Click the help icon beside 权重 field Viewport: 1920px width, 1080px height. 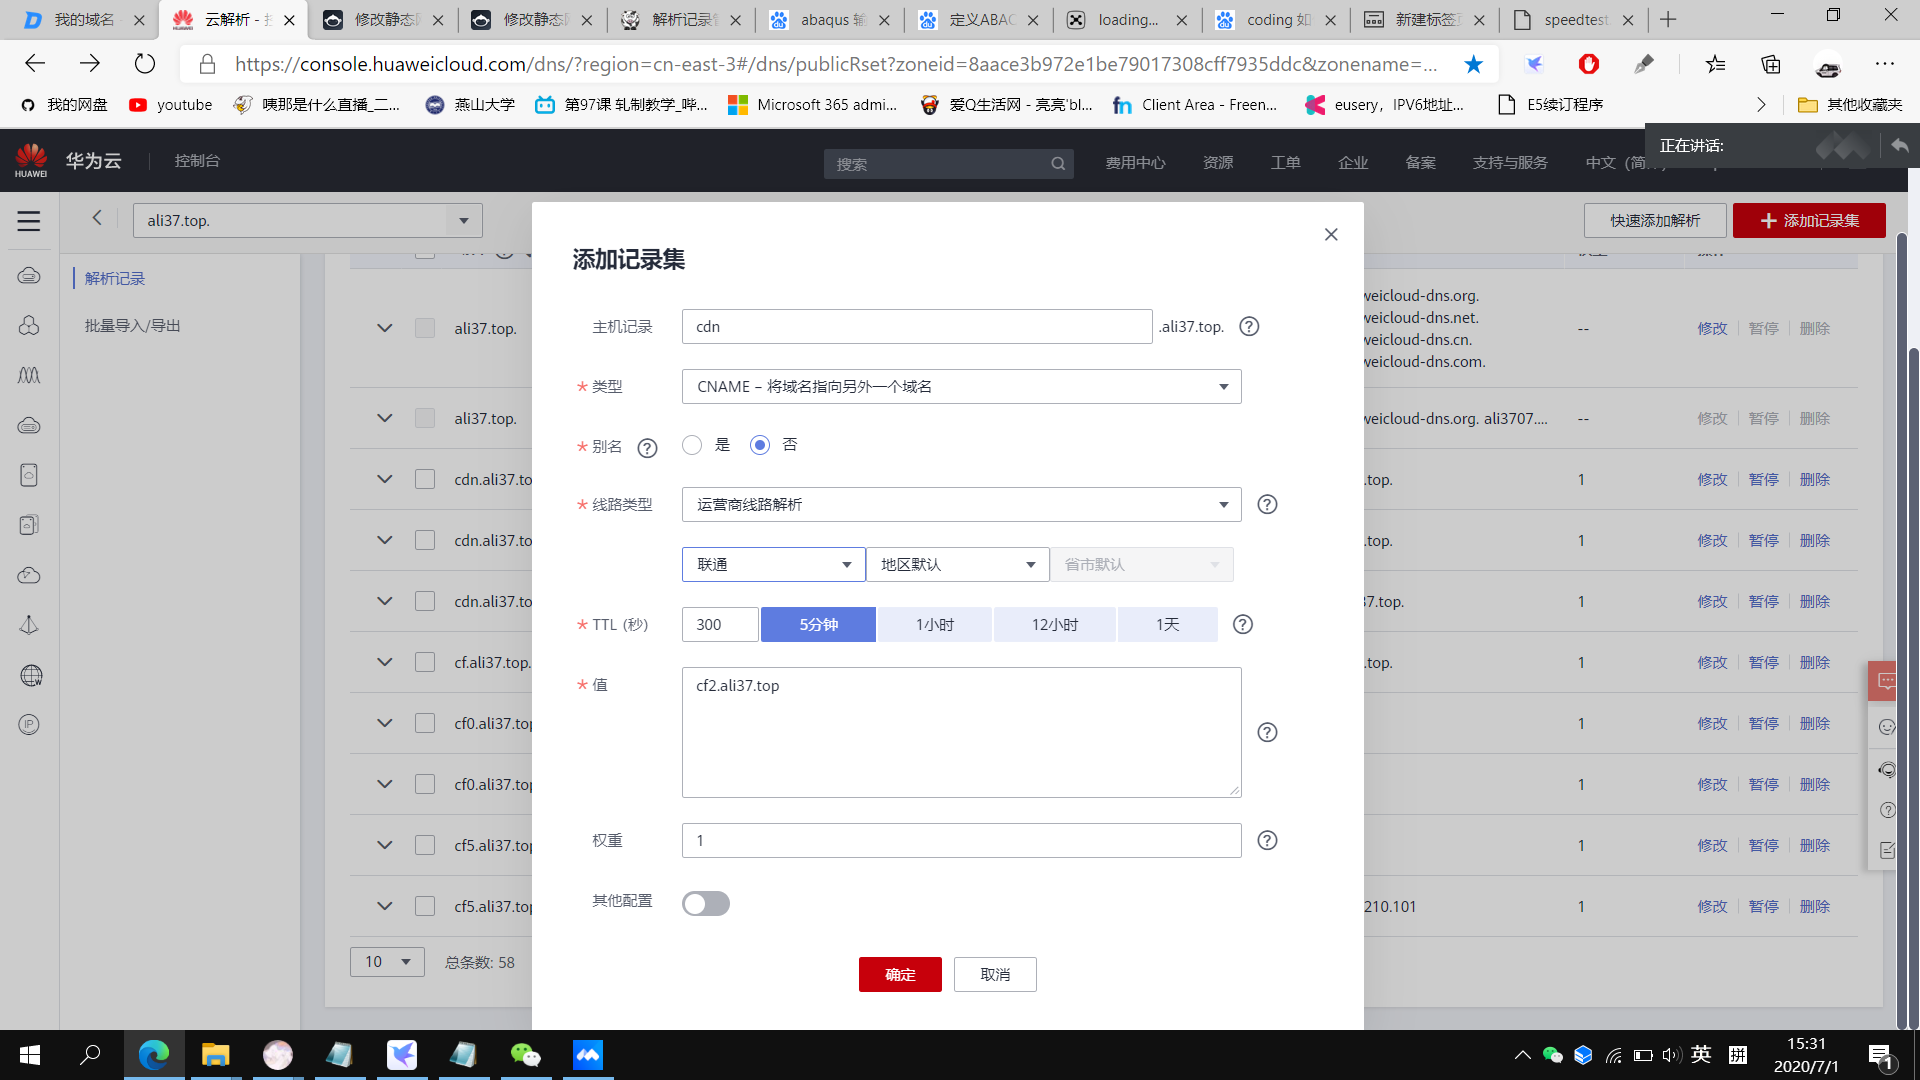pos(1267,841)
